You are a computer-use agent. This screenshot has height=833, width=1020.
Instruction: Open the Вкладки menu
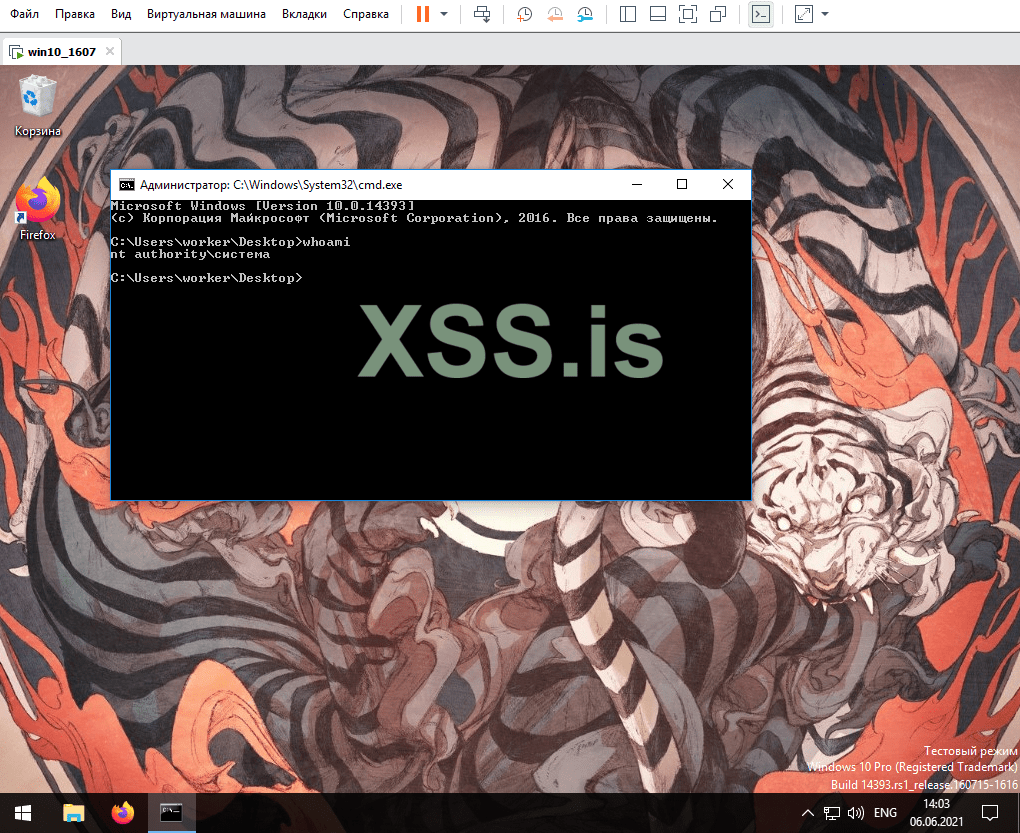click(x=304, y=14)
